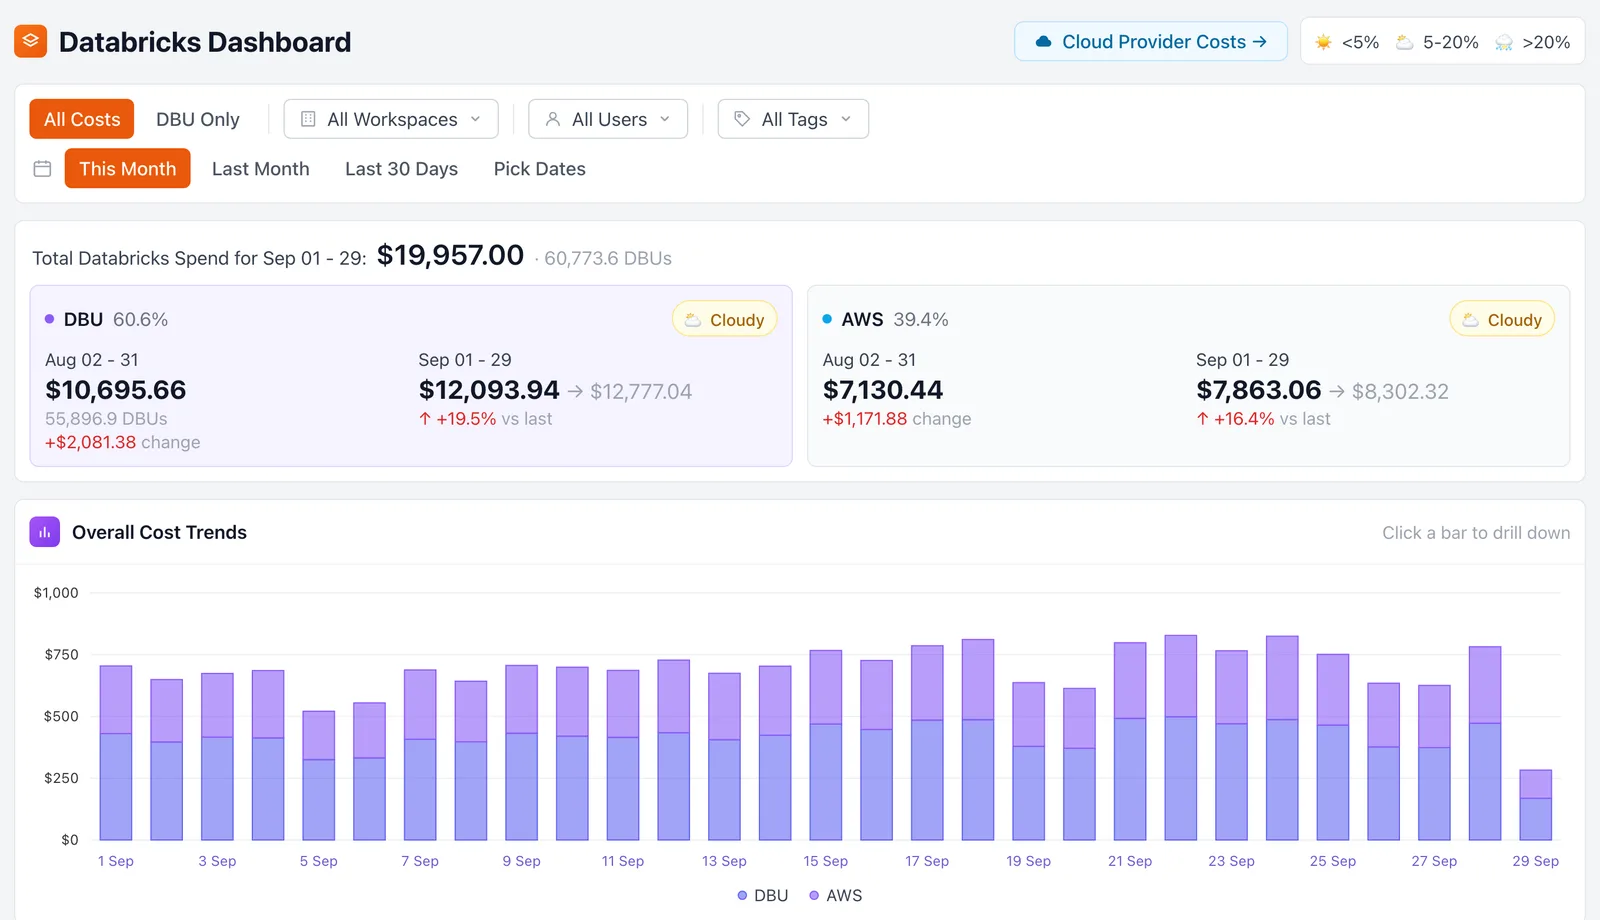This screenshot has height=920, width=1600.
Task: Click the Cloudy badge on AWS card
Action: tap(1501, 319)
